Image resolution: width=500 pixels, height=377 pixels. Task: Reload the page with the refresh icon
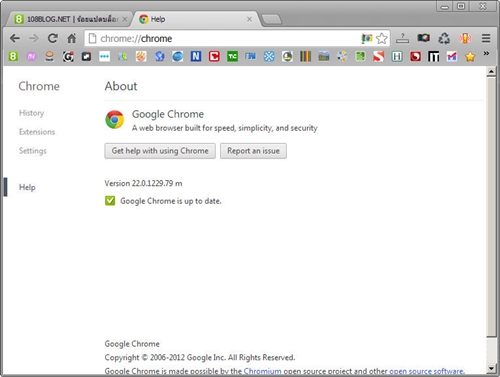tap(53, 38)
